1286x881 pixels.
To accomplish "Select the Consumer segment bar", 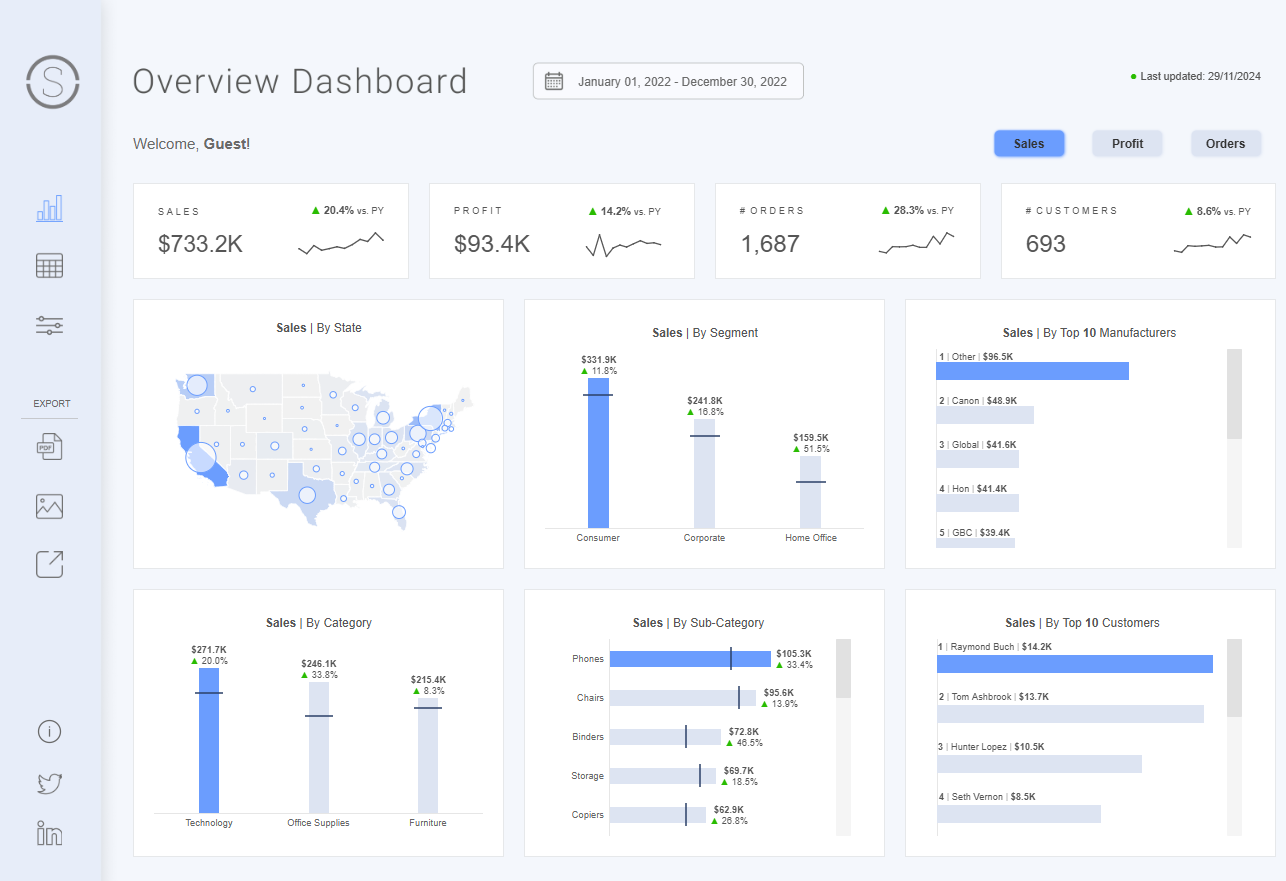I will point(598,453).
